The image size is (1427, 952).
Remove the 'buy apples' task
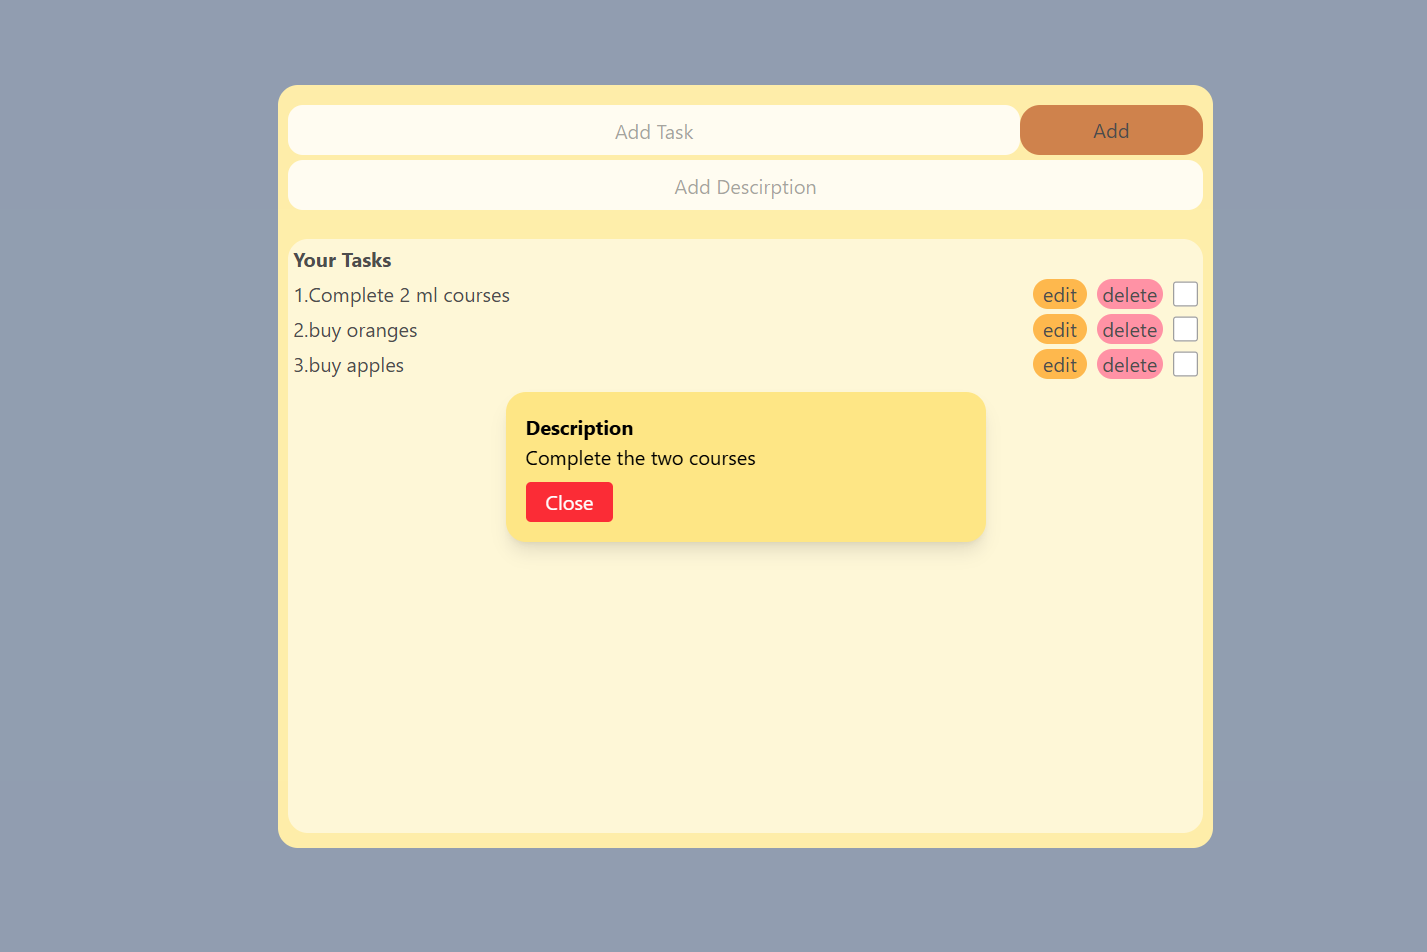[x=1129, y=365]
